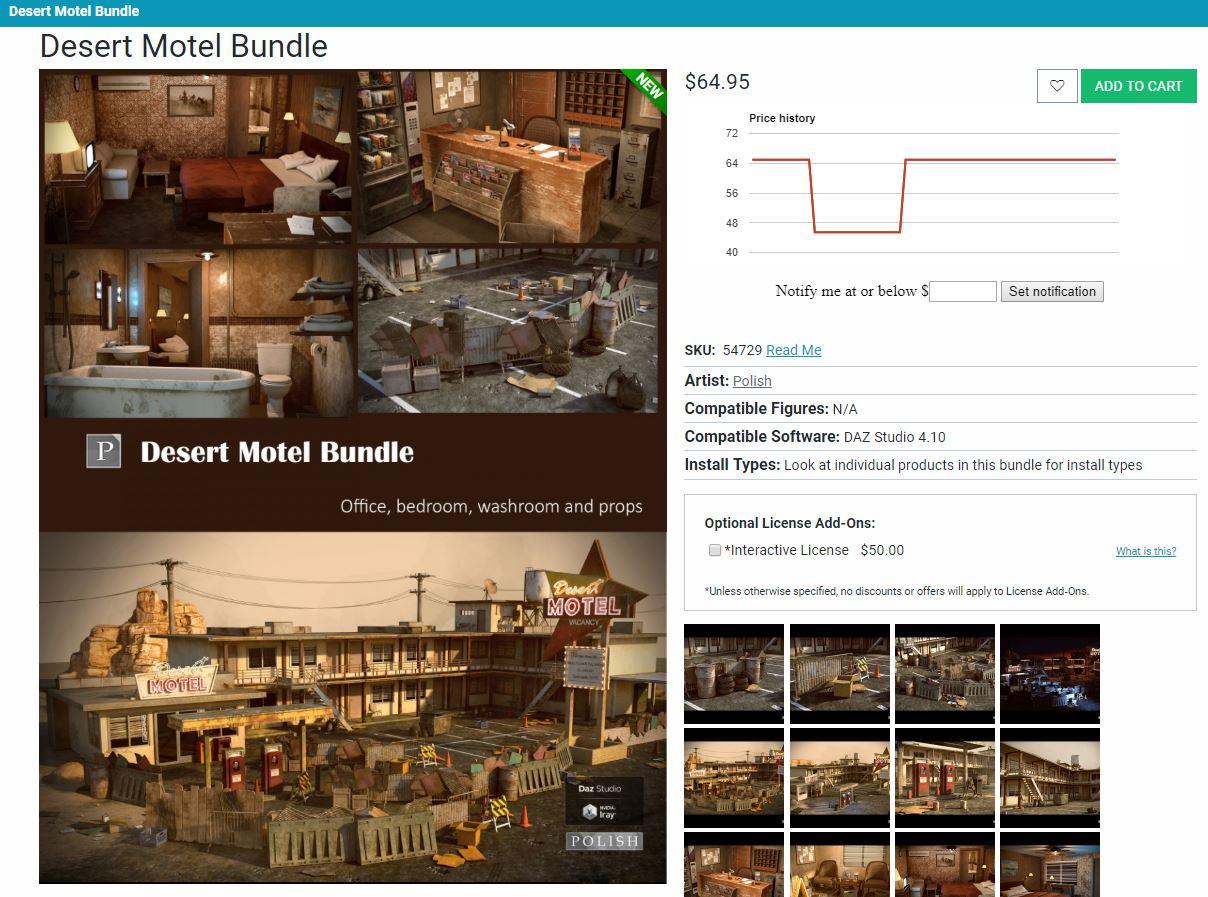Open the Read Me link
The height and width of the screenshot is (897, 1208).
(x=793, y=350)
